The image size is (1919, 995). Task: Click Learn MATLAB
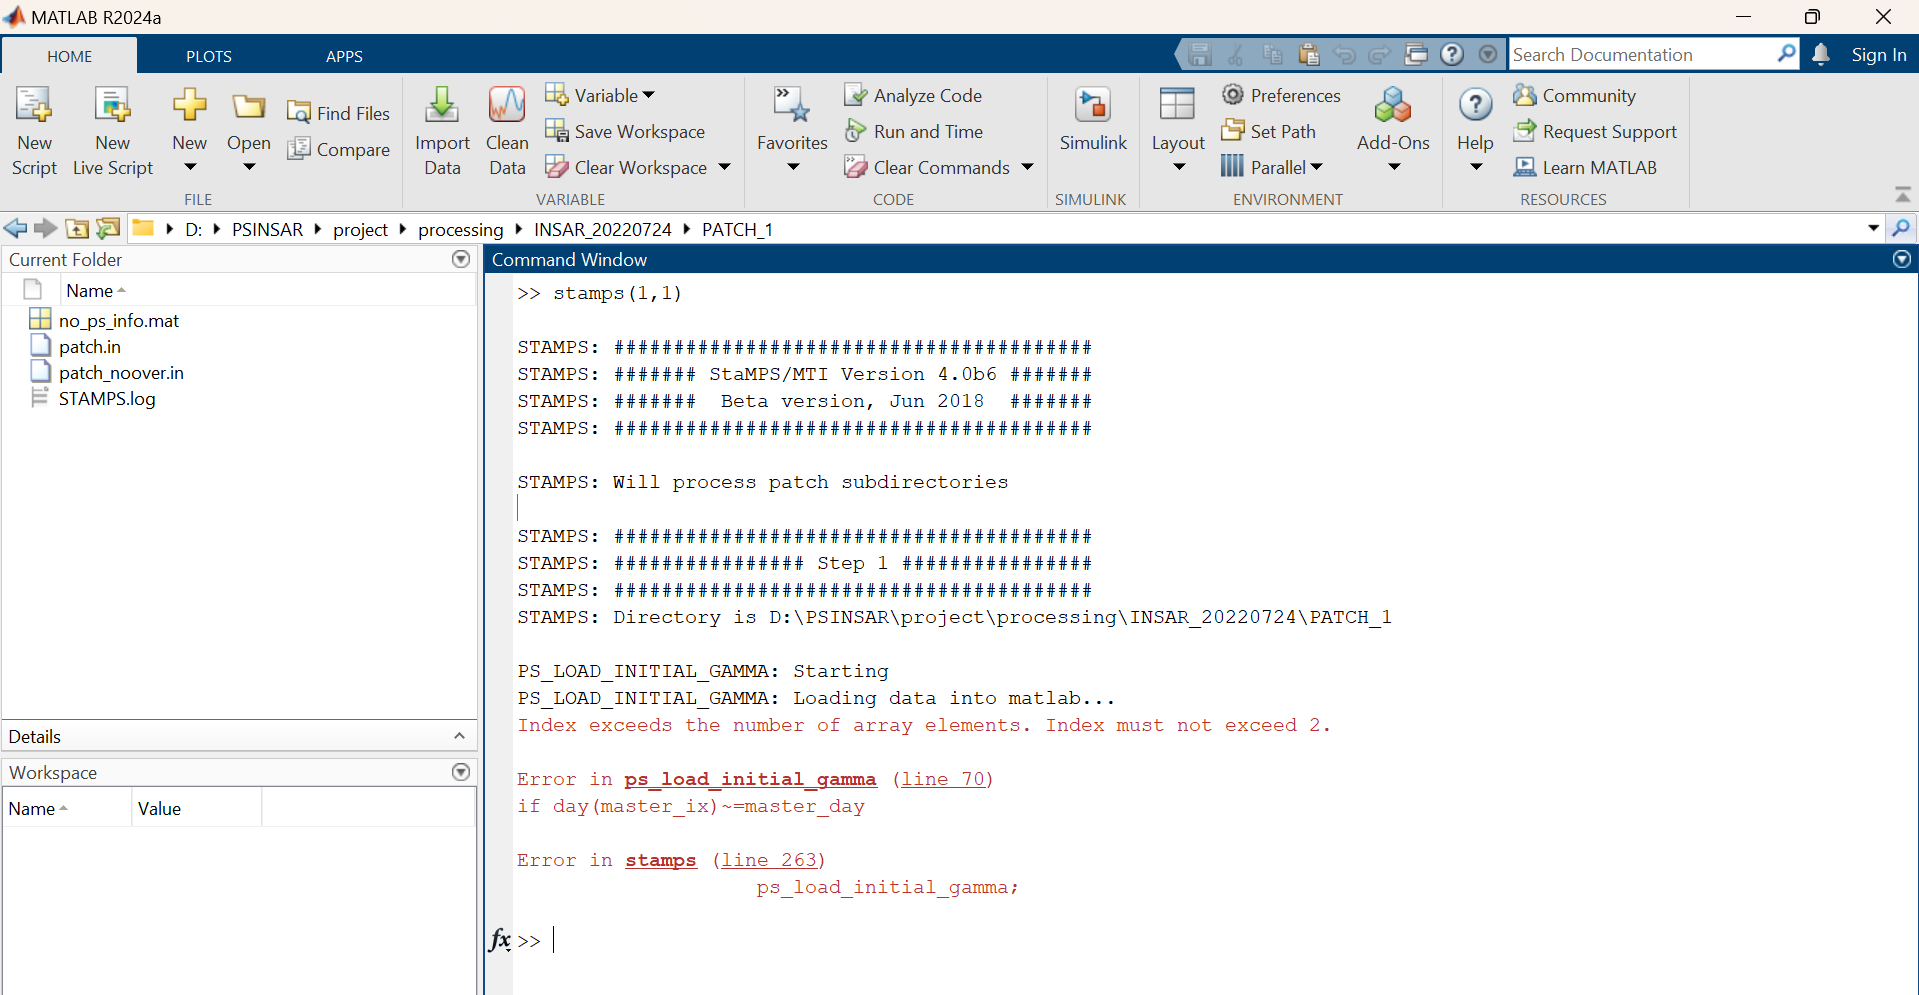click(1585, 167)
